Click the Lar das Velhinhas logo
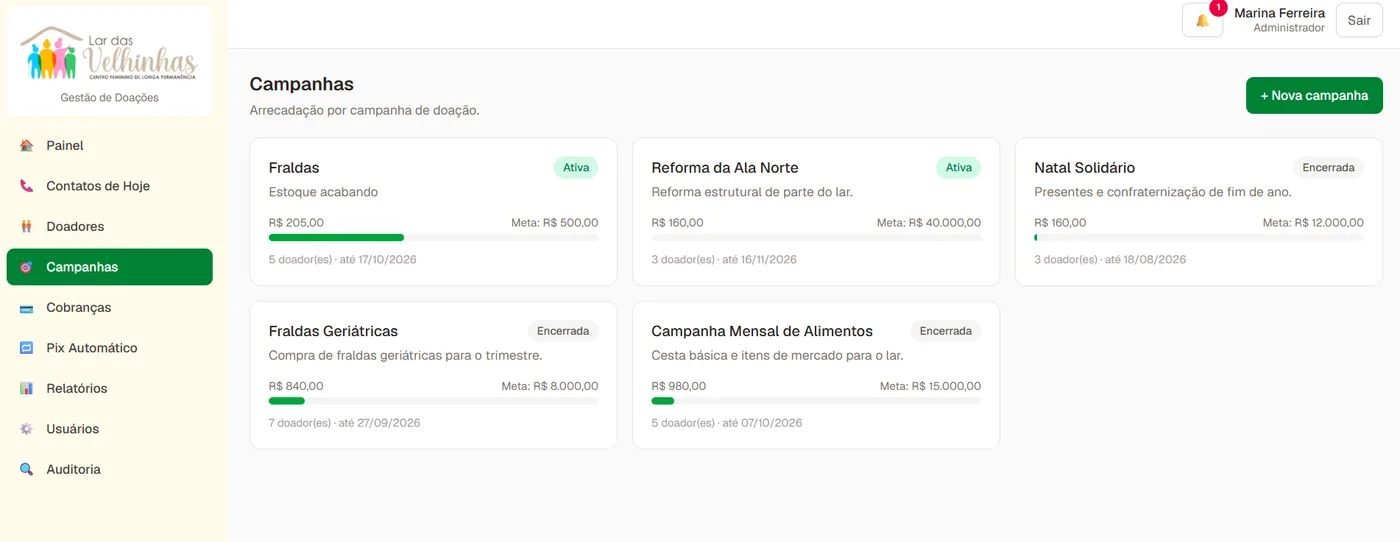1400x542 pixels. pos(109,53)
